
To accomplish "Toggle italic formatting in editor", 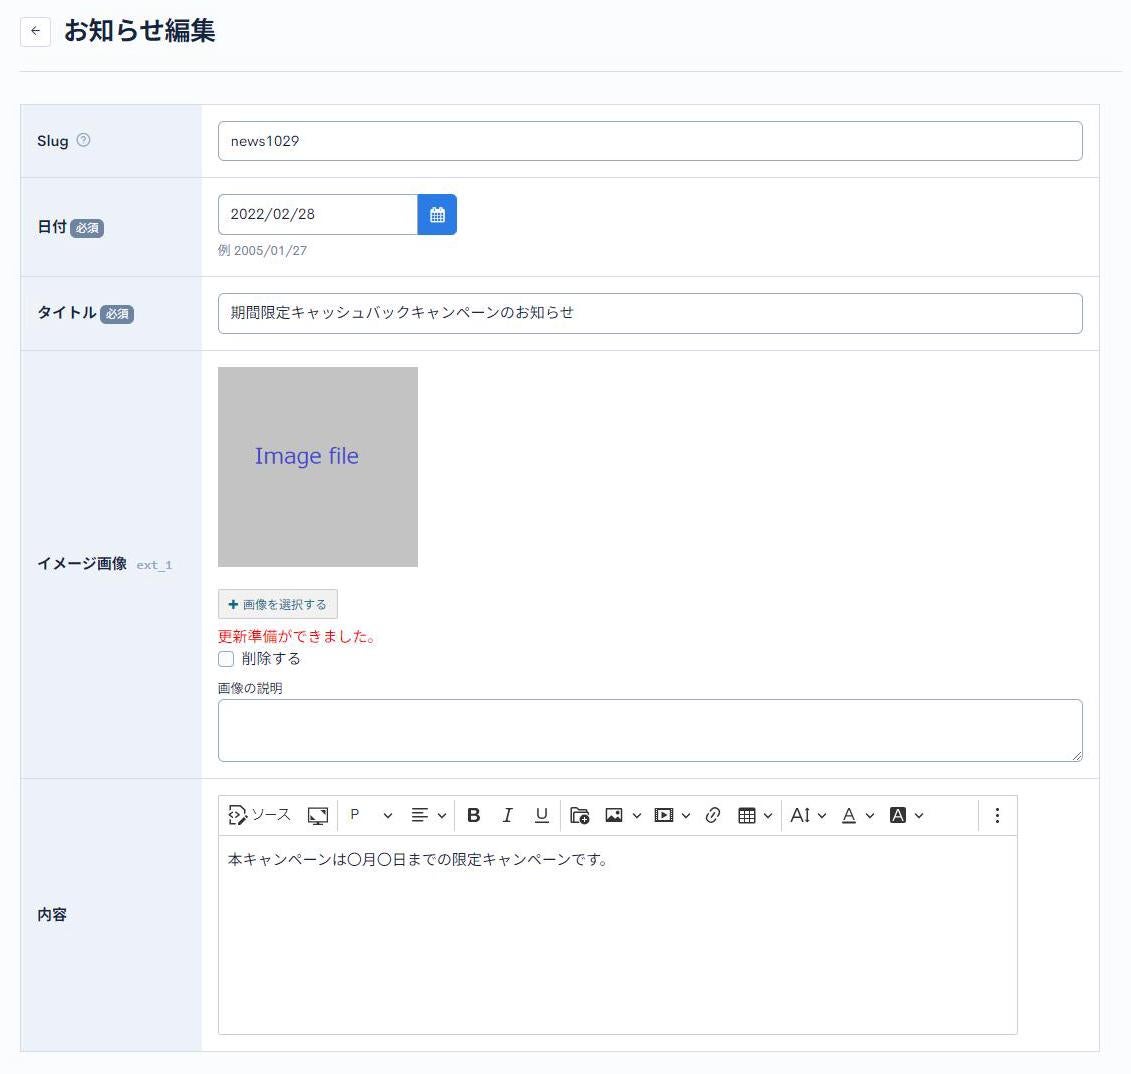I will click(507, 815).
